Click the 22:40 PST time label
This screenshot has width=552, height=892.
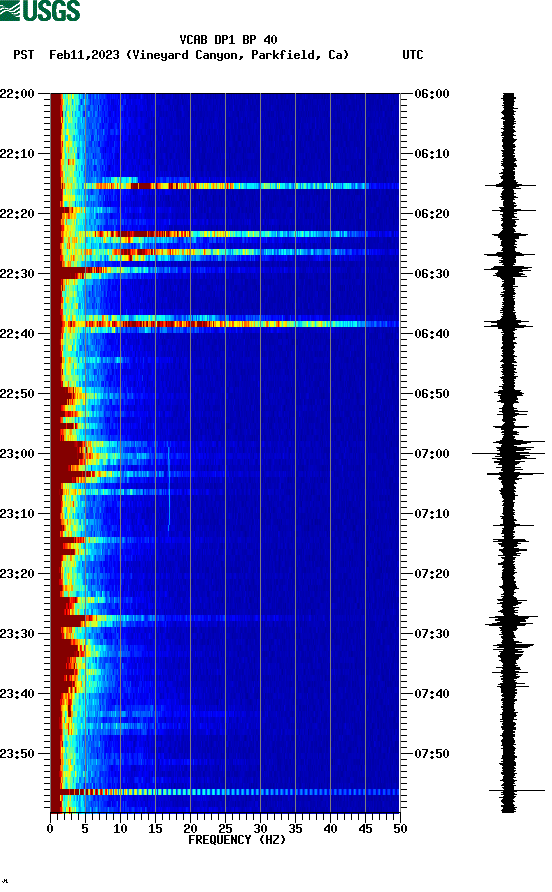[x=17, y=334]
